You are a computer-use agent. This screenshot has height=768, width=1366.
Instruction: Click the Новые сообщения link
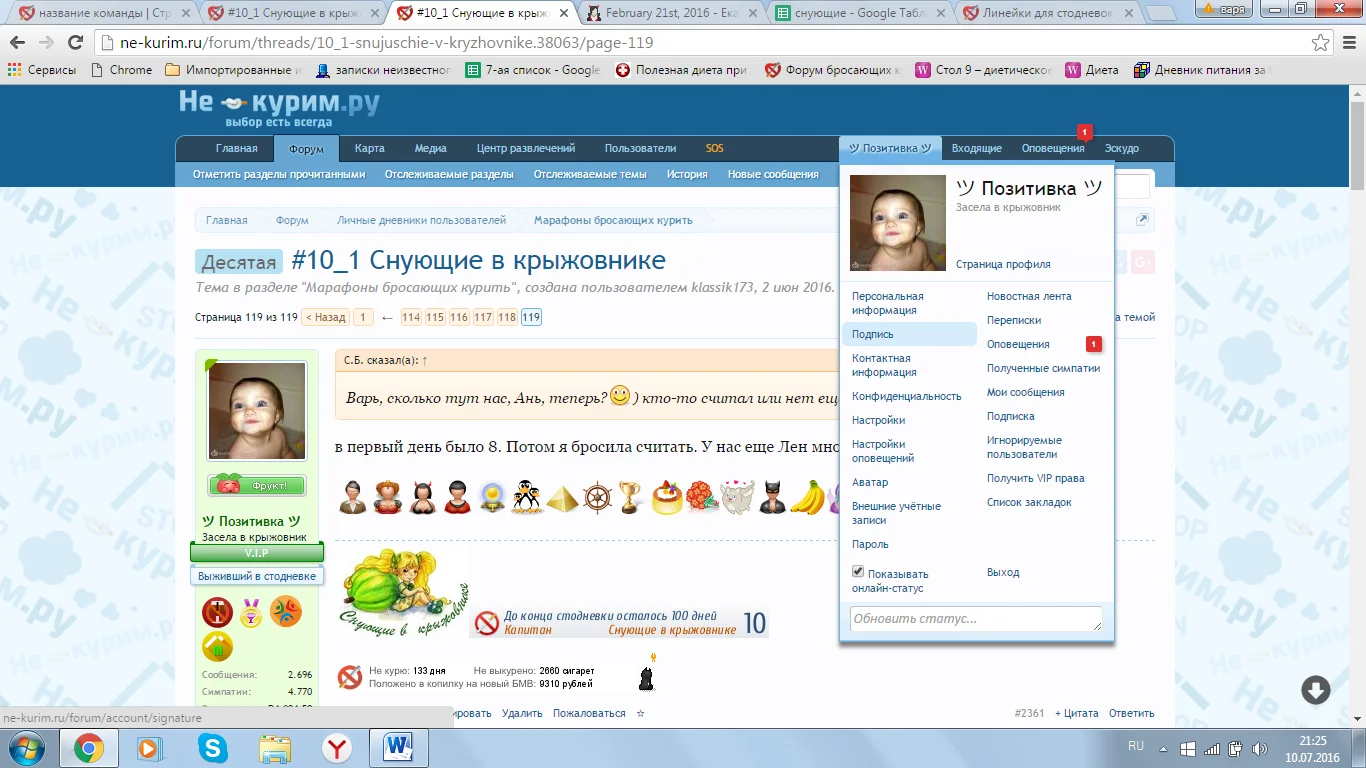coord(773,174)
